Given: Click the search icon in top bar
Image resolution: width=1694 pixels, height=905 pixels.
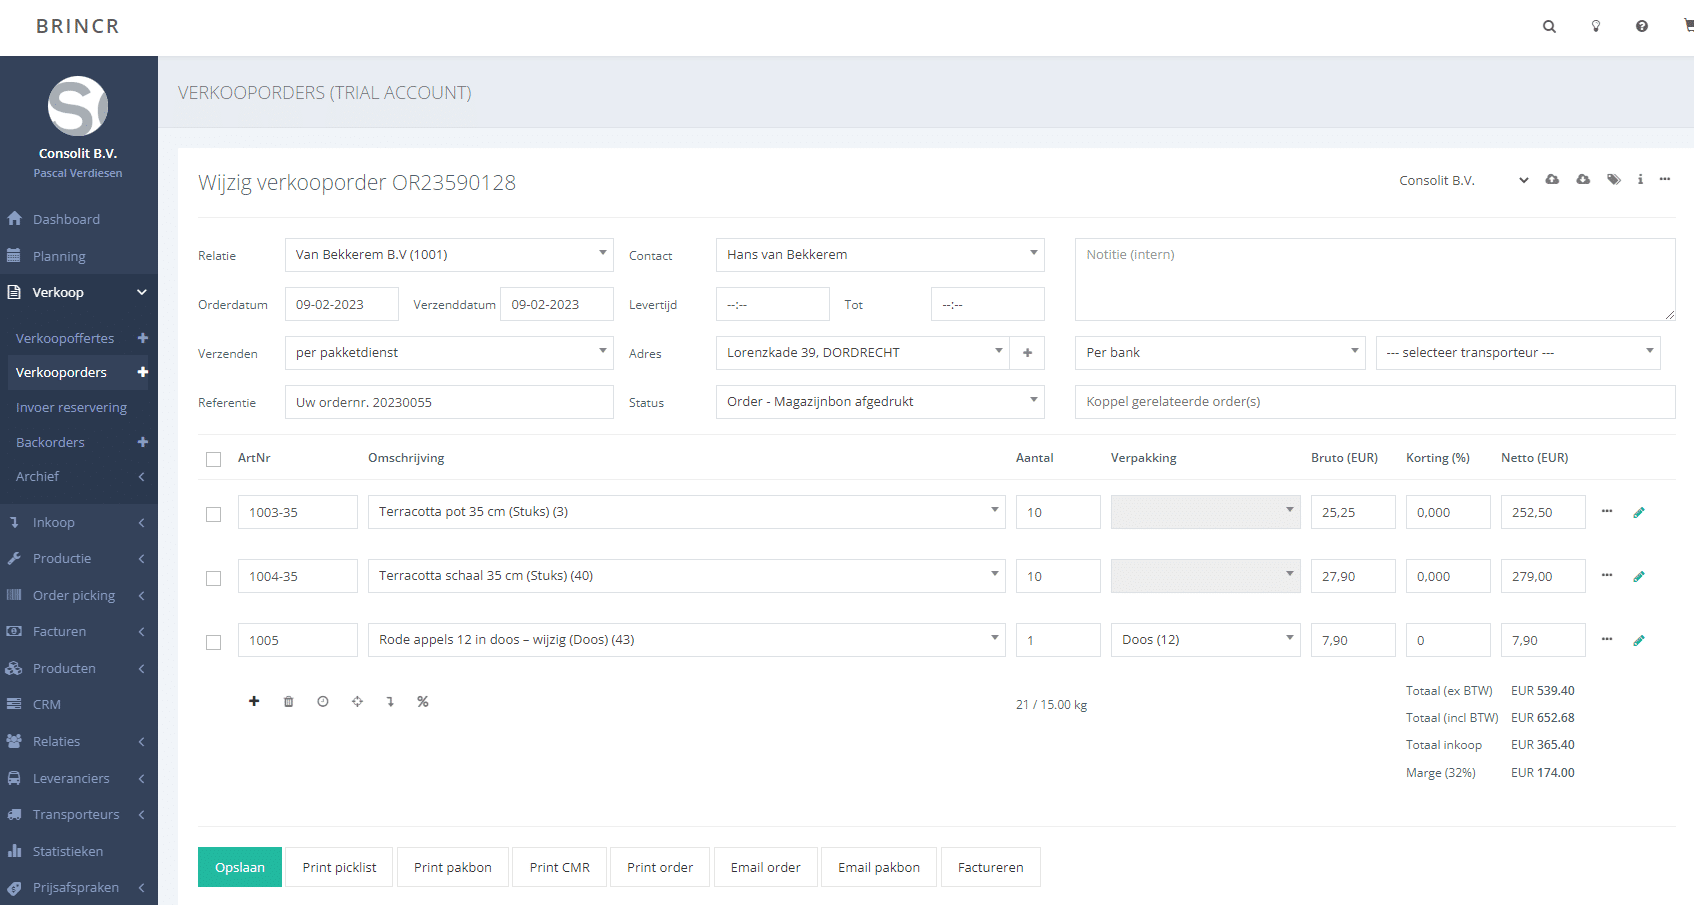Looking at the screenshot, I should (x=1549, y=27).
